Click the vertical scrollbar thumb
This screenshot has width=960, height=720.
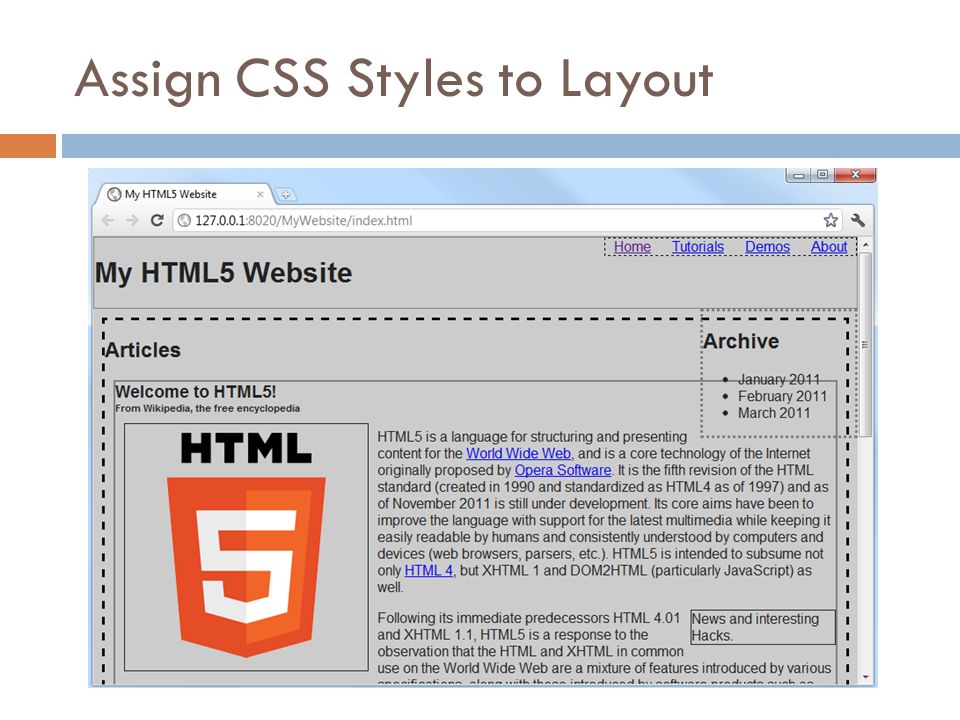866,344
